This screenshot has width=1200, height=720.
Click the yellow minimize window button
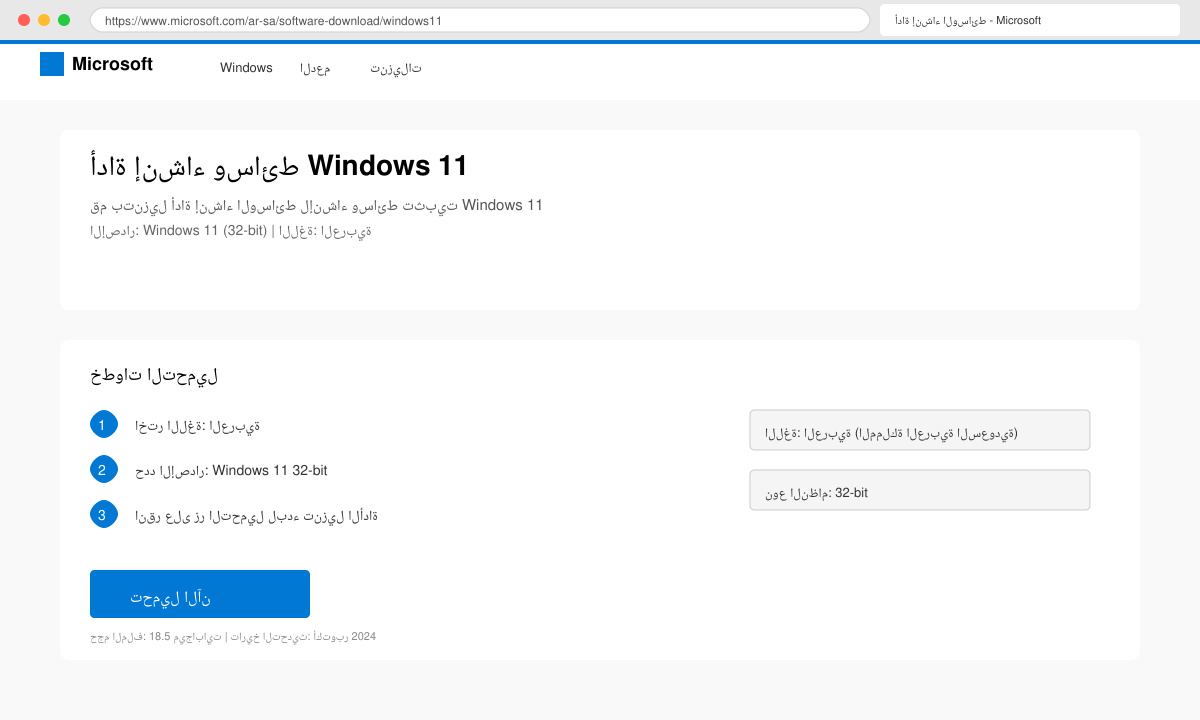point(44,20)
